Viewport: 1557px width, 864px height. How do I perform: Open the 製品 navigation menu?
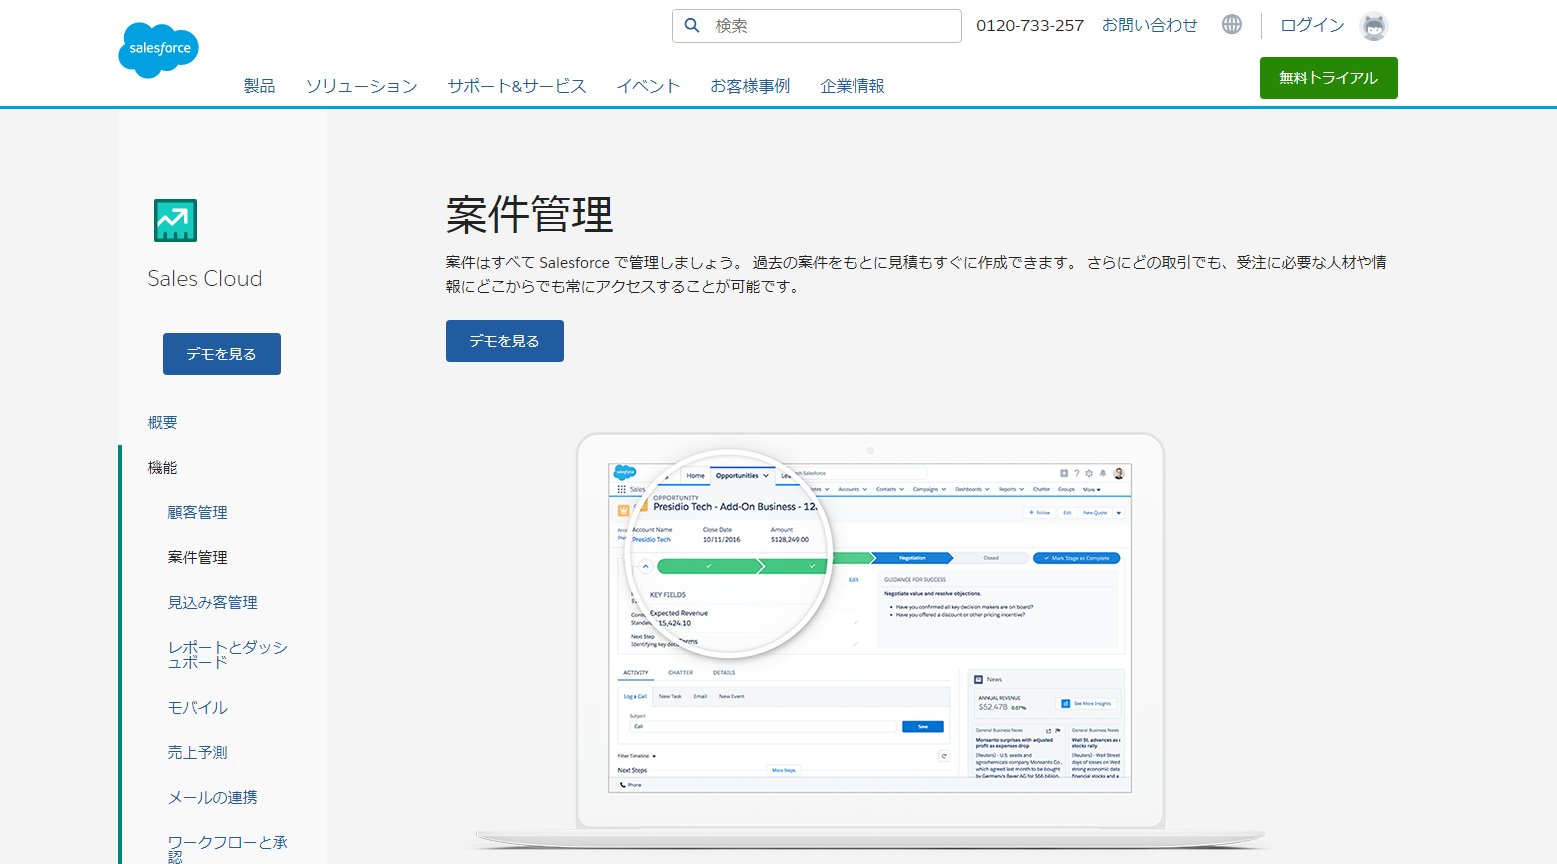coord(259,86)
